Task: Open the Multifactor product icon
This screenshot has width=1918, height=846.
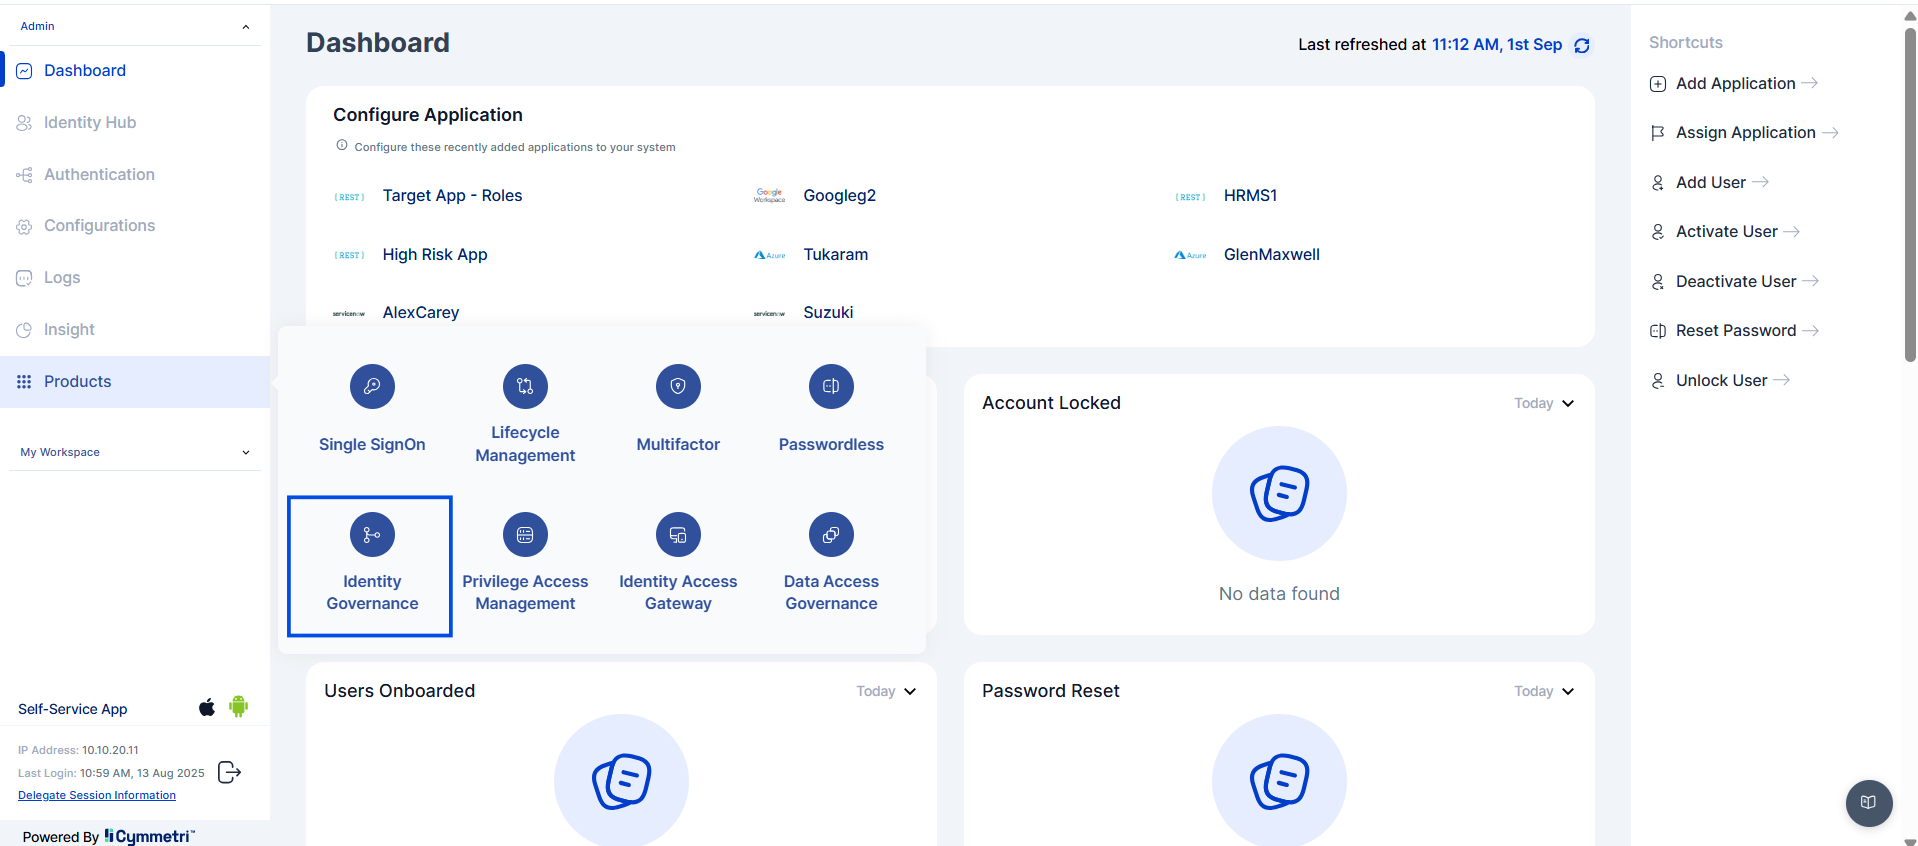Action: click(x=678, y=387)
